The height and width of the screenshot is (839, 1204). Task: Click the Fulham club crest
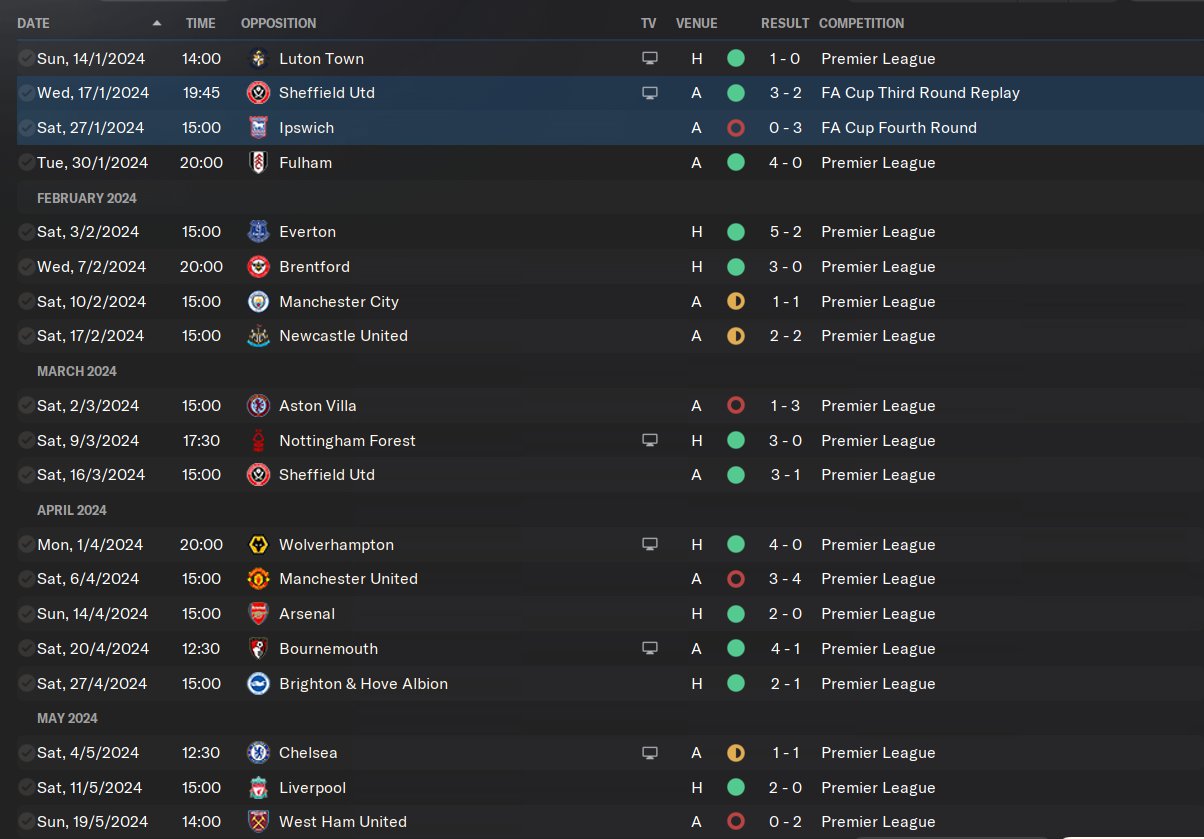pyautogui.click(x=258, y=162)
